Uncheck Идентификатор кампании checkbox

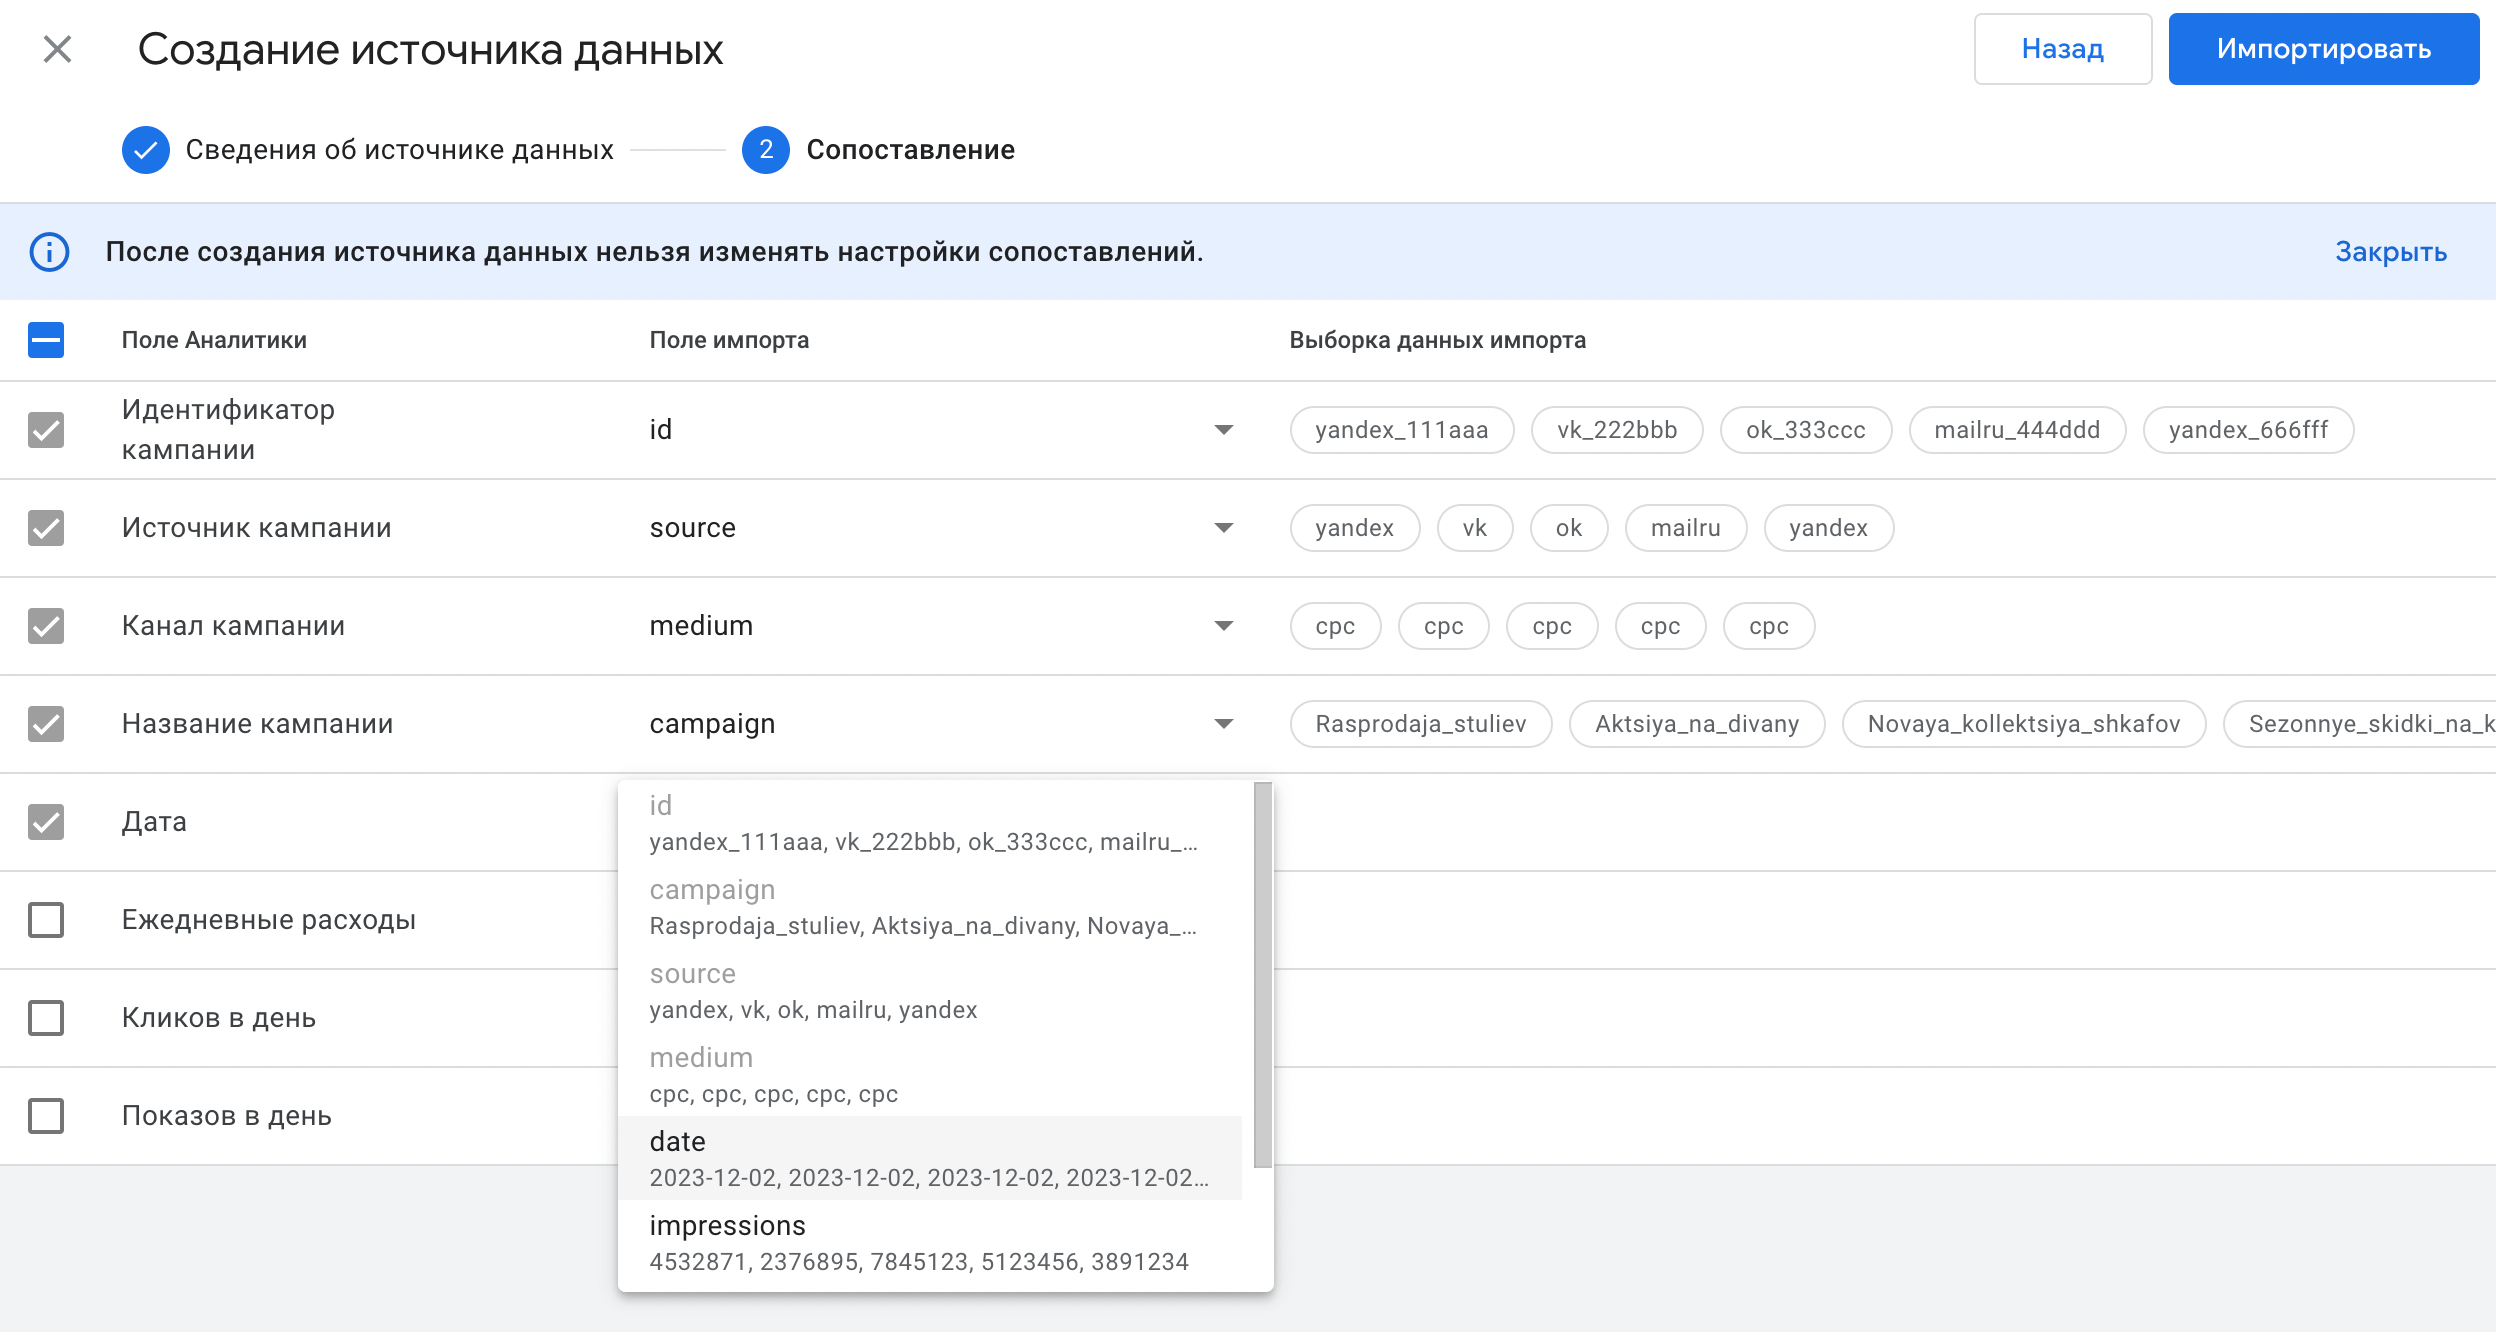(46, 430)
